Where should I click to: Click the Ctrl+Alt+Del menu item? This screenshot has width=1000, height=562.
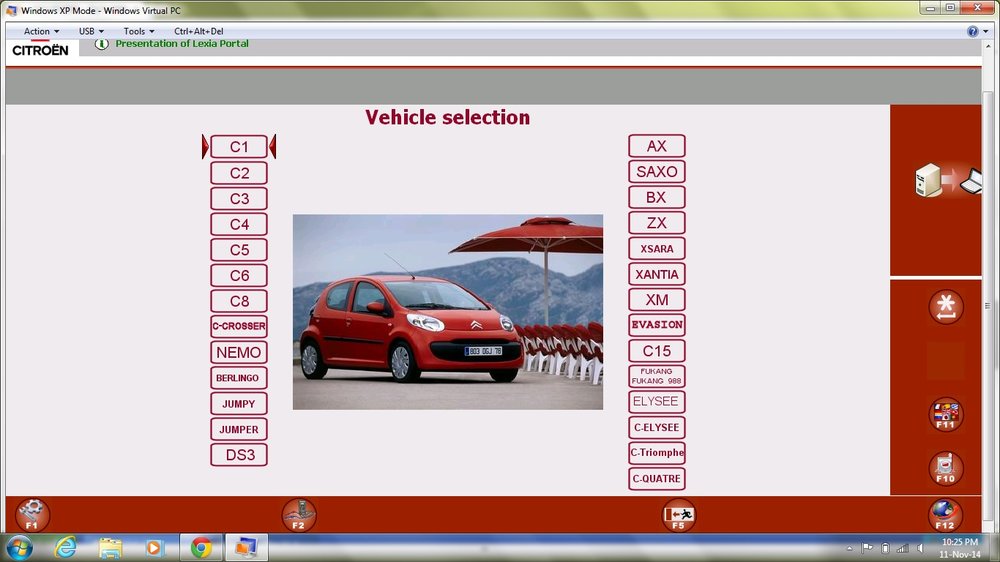[199, 31]
